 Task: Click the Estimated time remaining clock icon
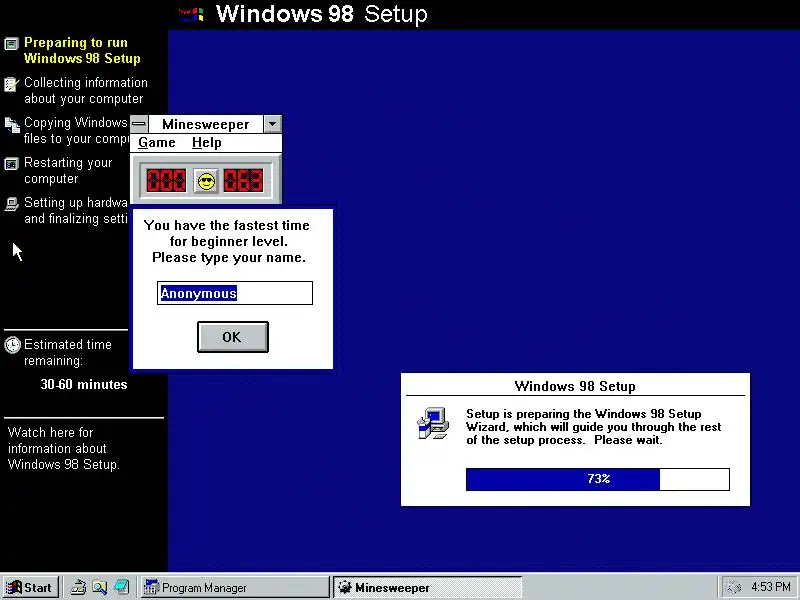pyautogui.click(x=12, y=345)
